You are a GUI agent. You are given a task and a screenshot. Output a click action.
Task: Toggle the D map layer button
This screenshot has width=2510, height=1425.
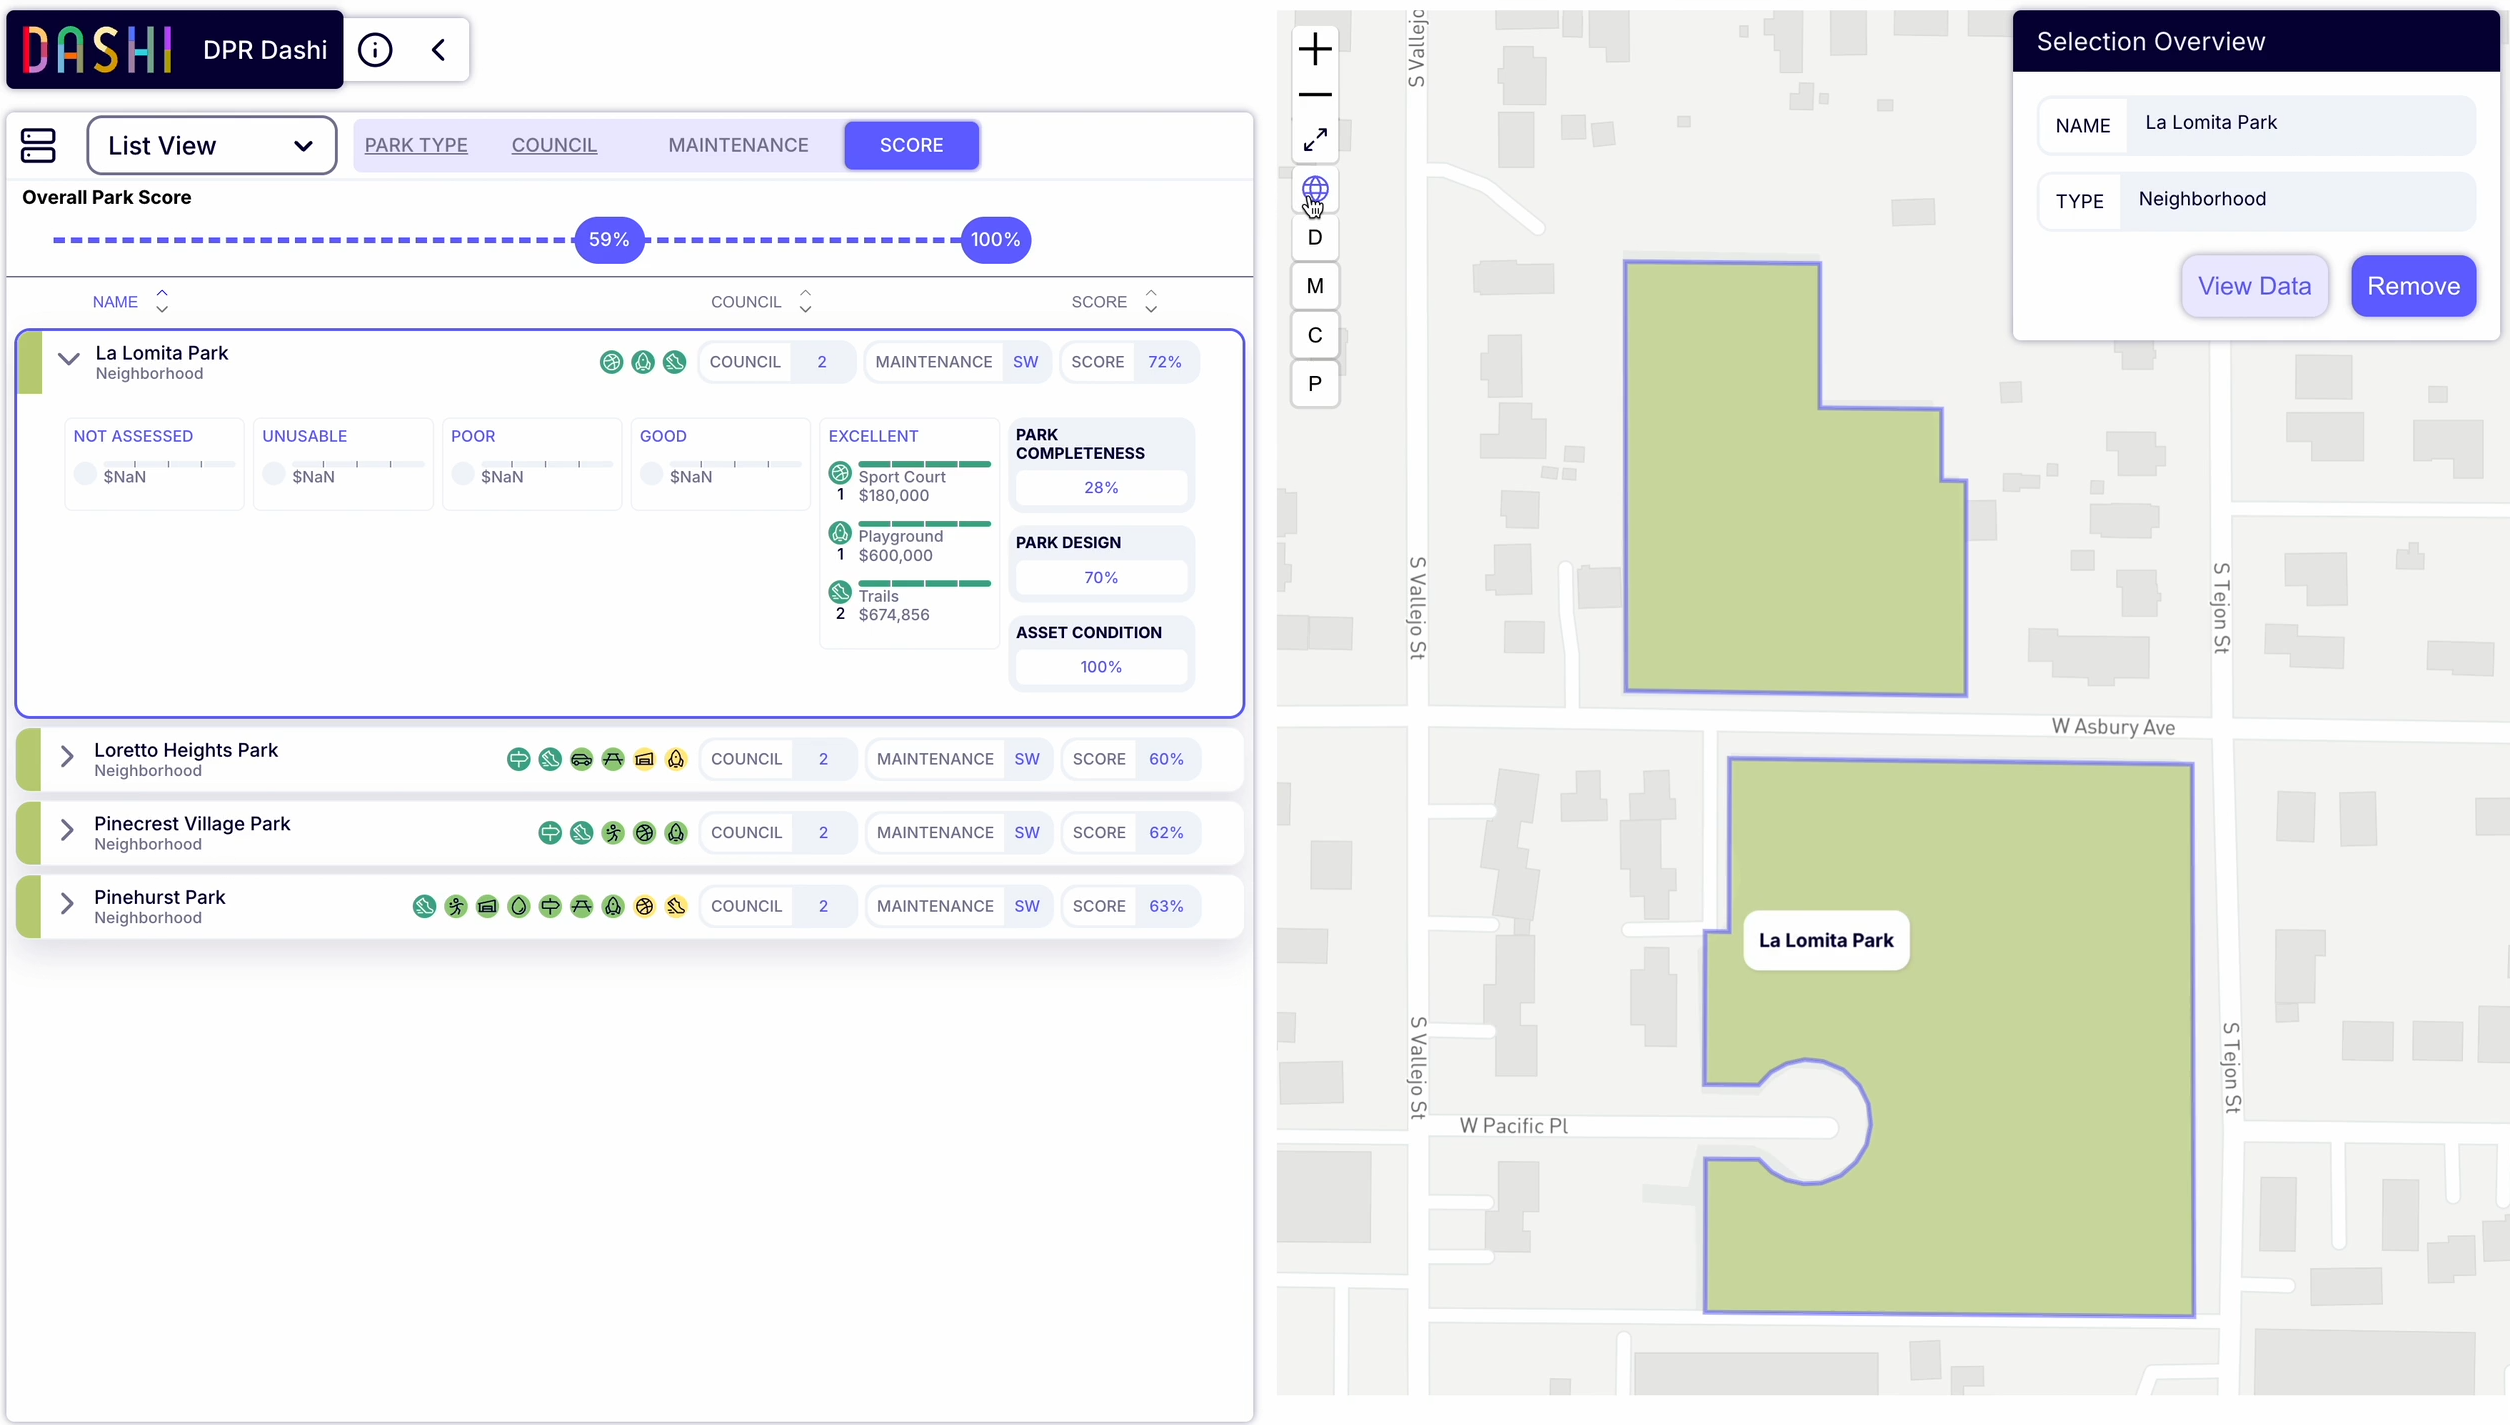pos(1315,237)
